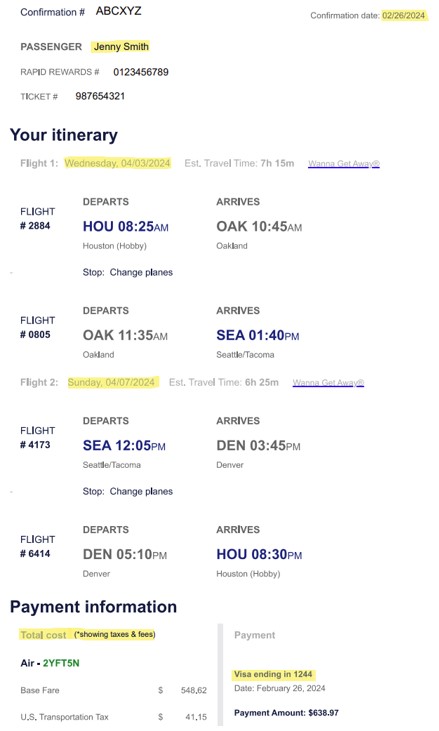This screenshot has width=439, height=731.
Task: Click flight number 6414 label
Action: [35, 554]
